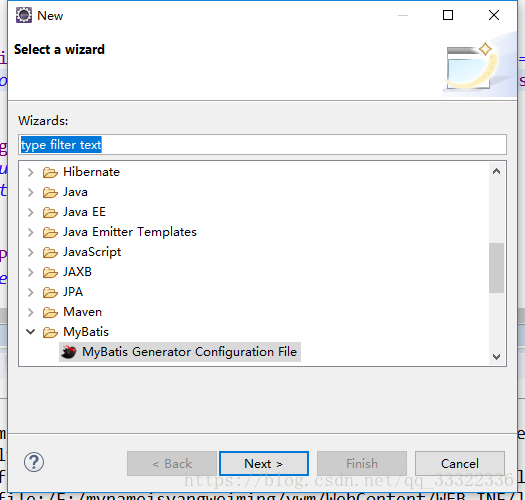Click the Next button
The image size is (525, 500).
point(264,463)
